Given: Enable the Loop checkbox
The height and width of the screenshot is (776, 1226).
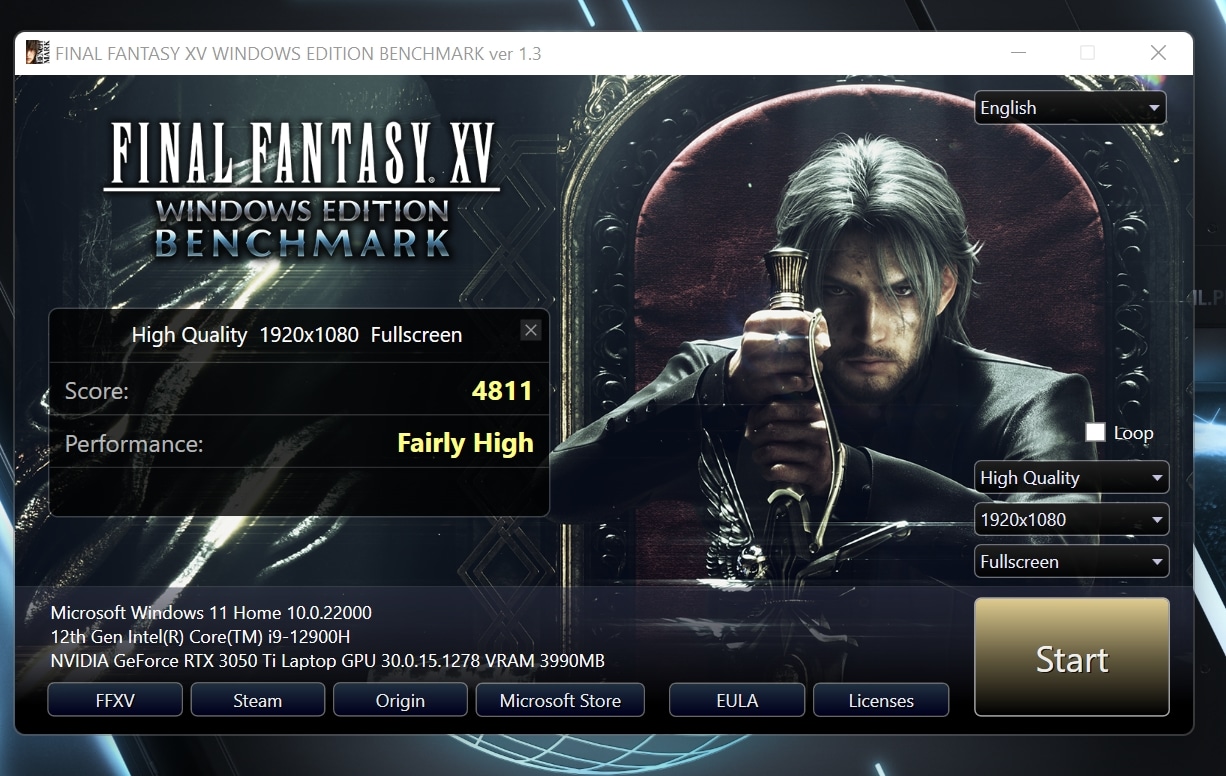Looking at the screenshot, I should click(1096, 432).
